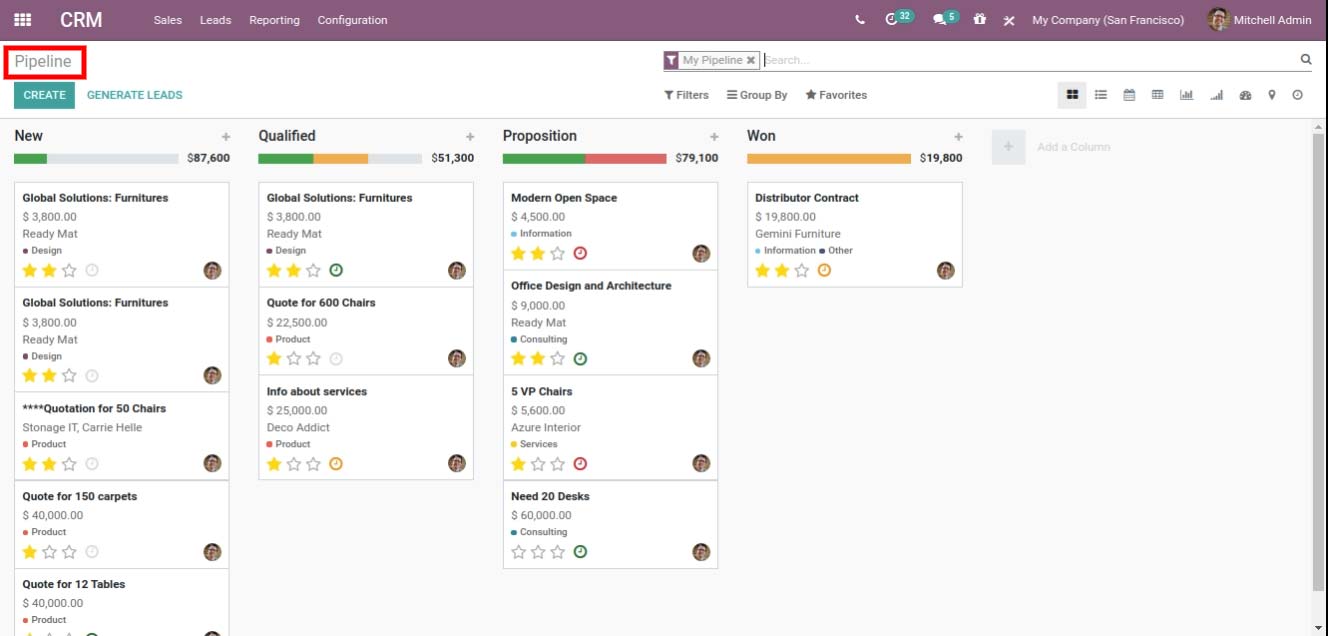Open the Configuration menu
Image resolution: width=1328 pixels, height=636 pixels.
352,20
